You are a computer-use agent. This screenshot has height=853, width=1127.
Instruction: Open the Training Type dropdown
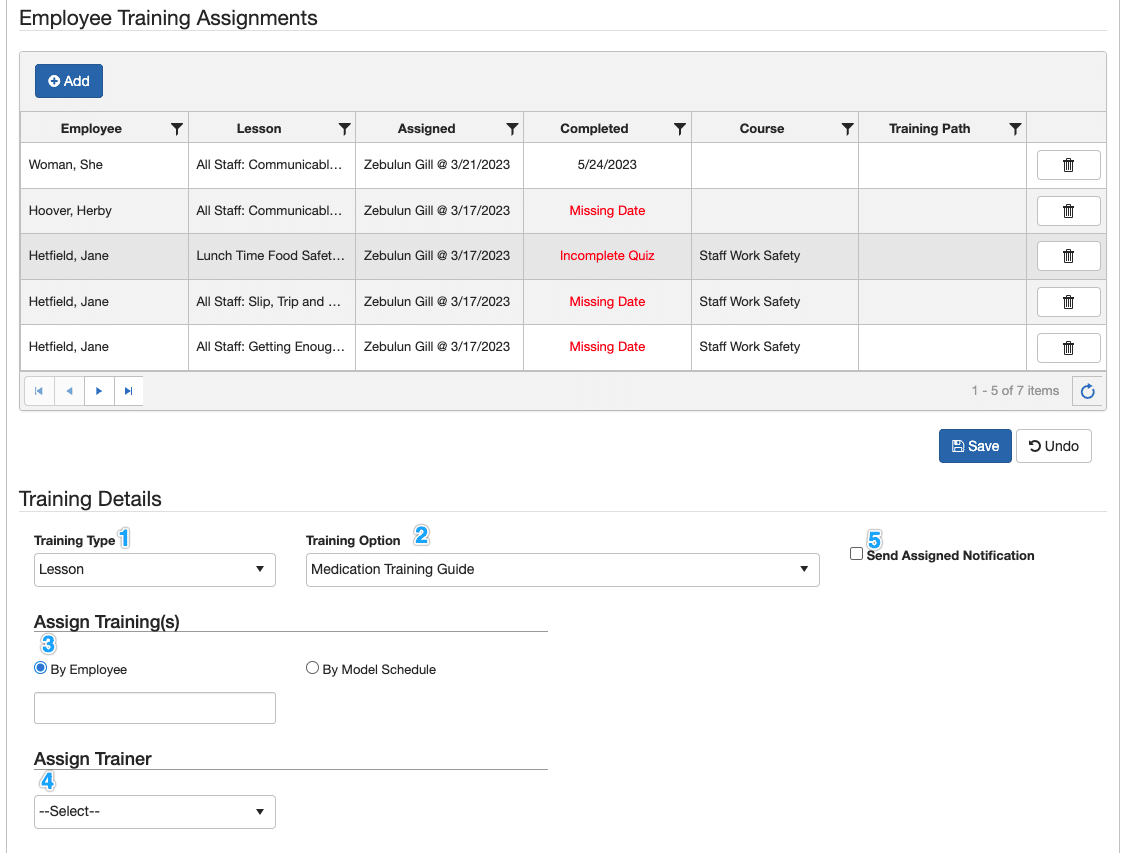pyautogui.click(x=155, y=569)
